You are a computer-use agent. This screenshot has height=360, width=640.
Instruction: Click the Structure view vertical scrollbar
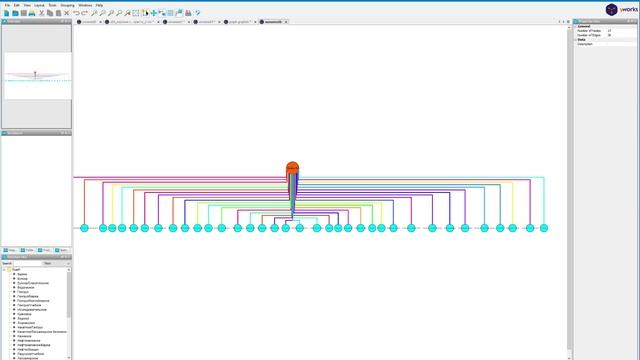click(69, 295)
